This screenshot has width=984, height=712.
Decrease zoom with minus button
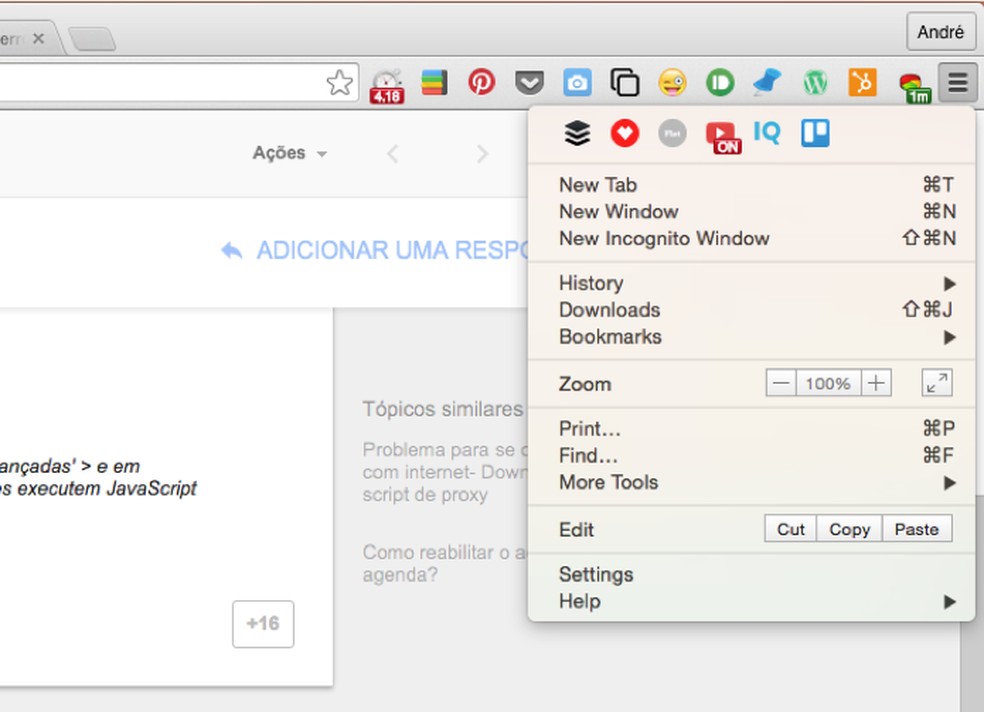coord(781,383)
